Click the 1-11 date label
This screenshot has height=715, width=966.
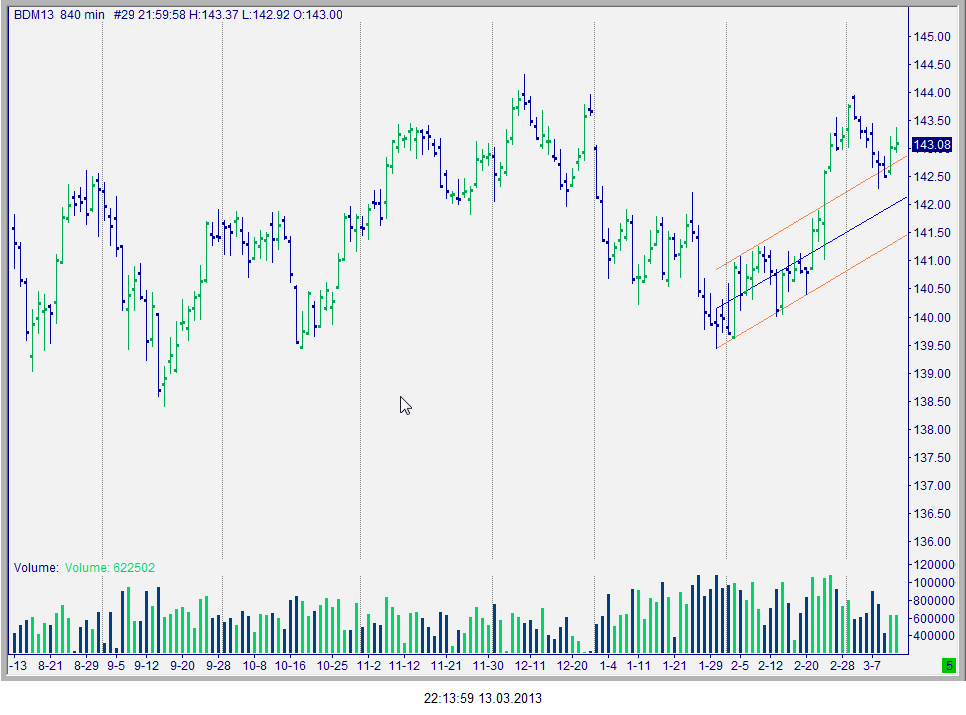click(x=638, y=666)
